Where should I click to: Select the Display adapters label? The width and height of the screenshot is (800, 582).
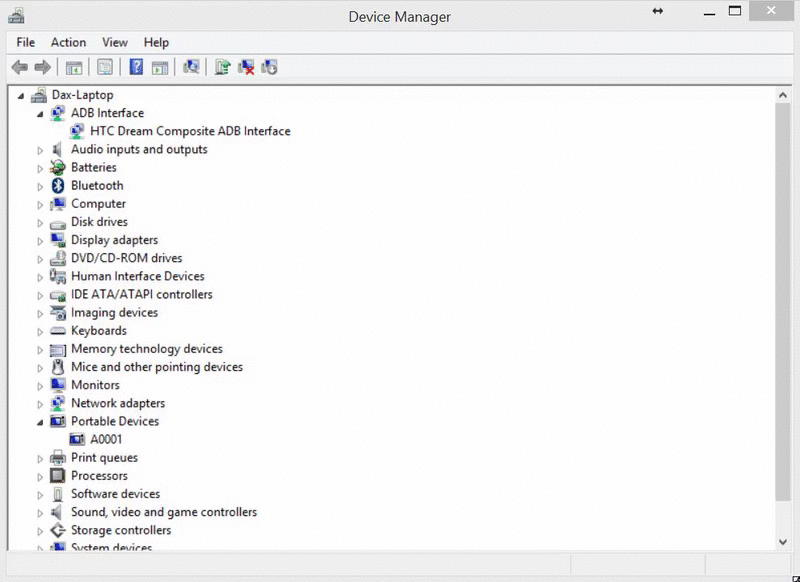114,240
